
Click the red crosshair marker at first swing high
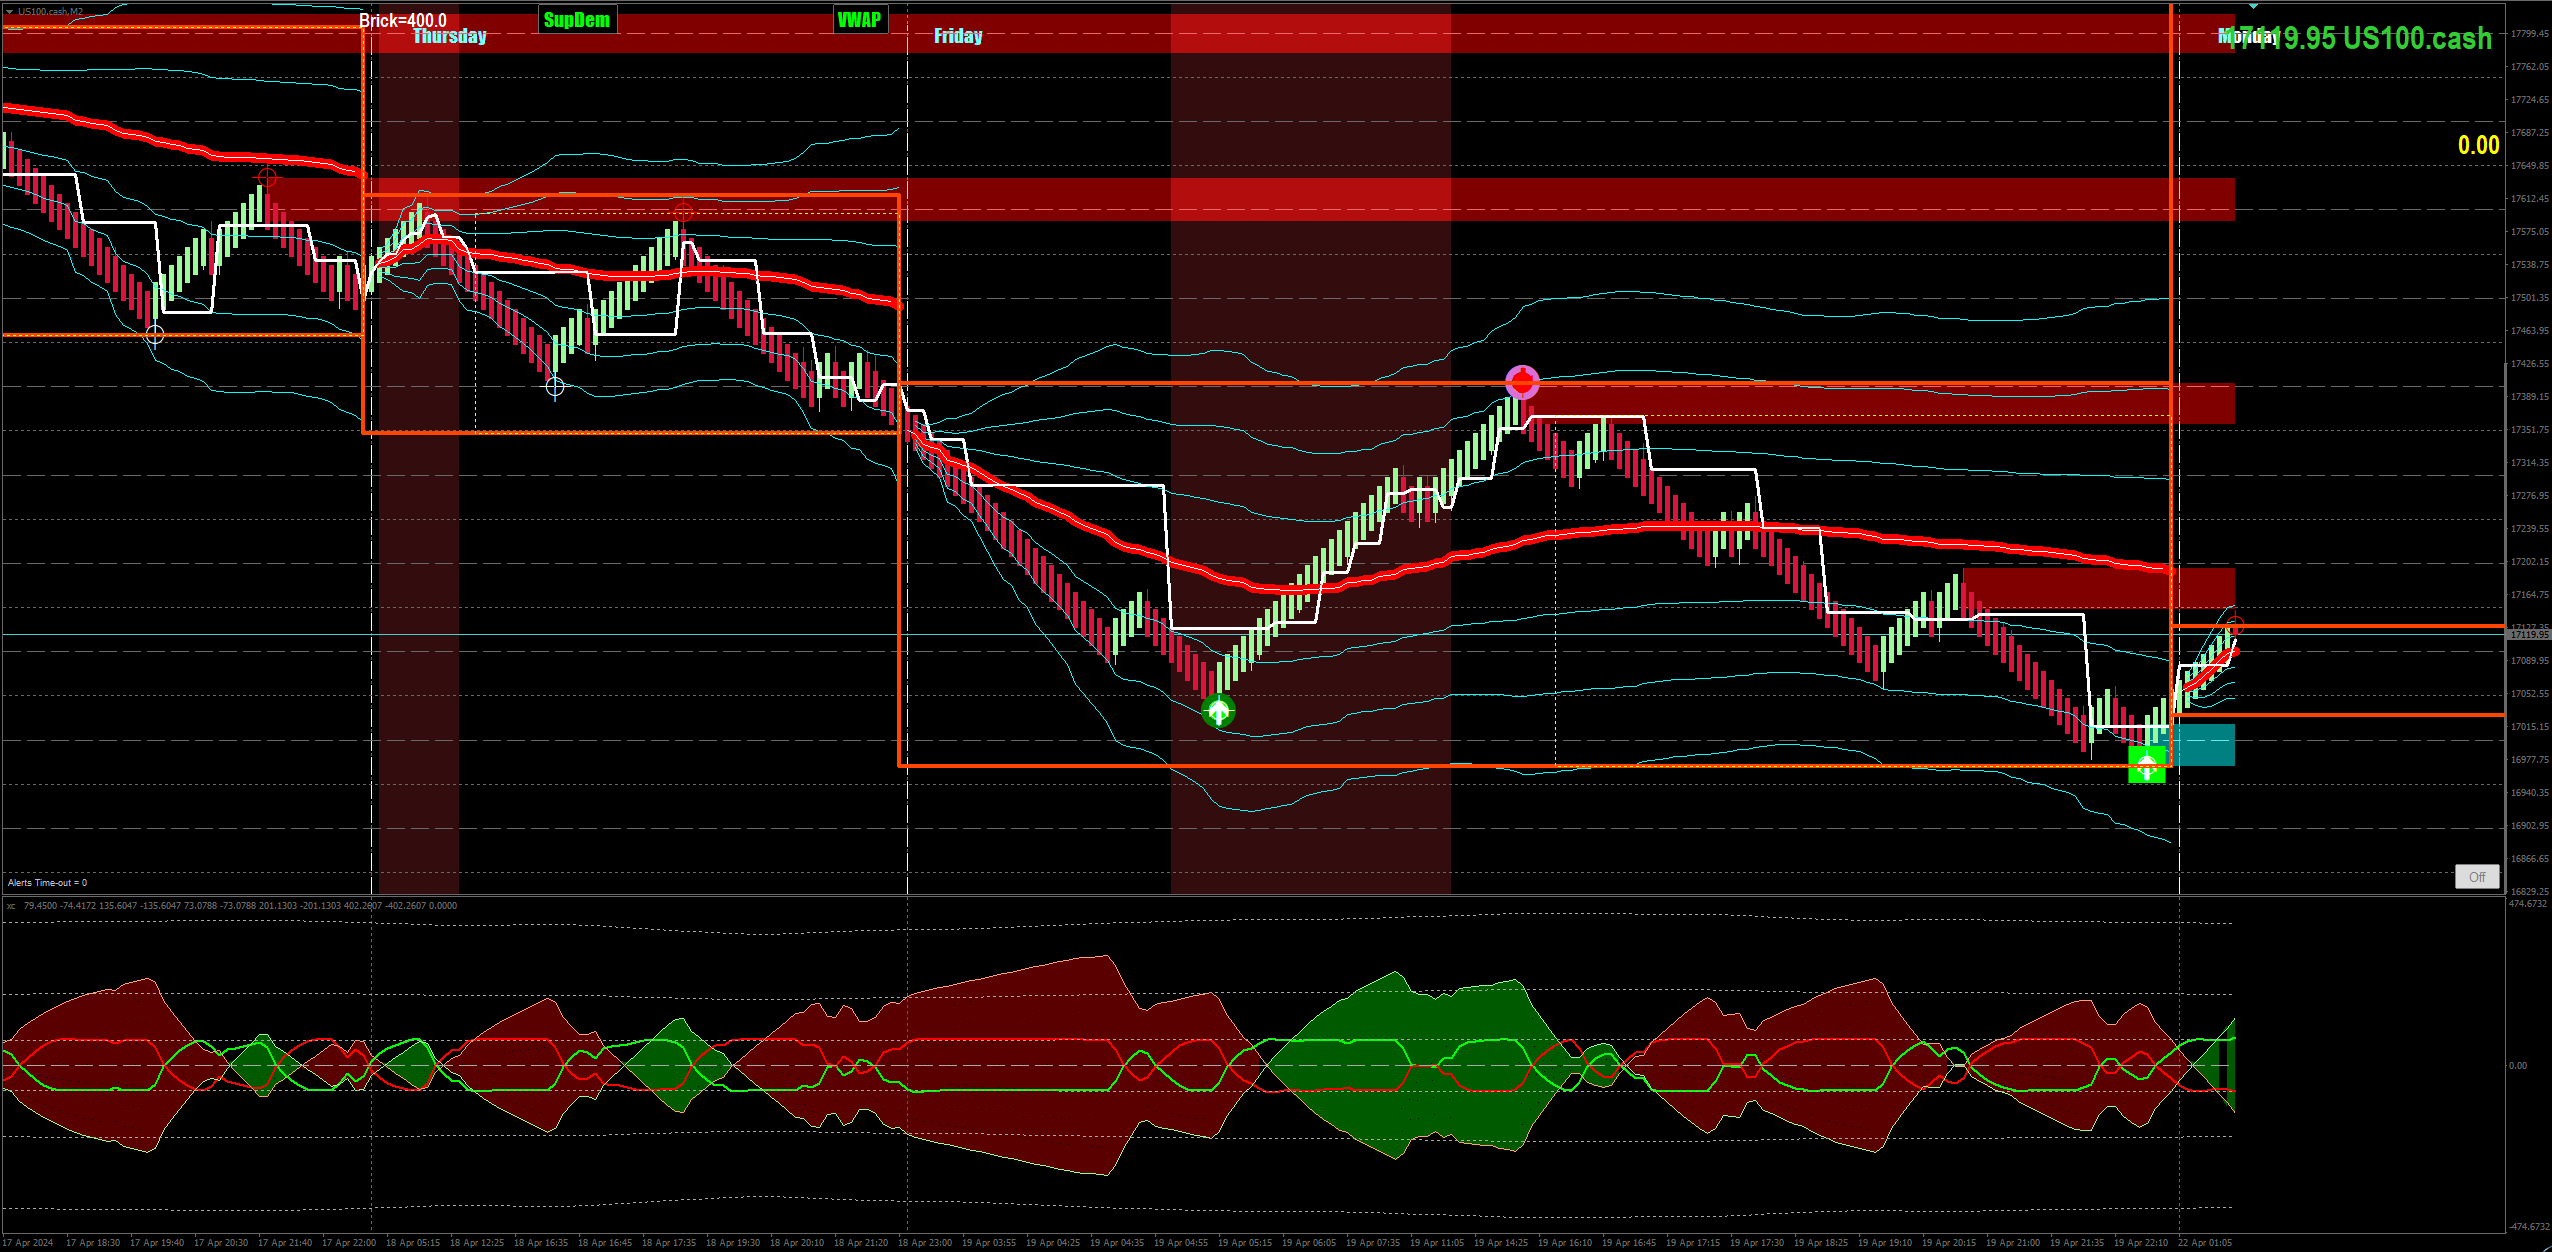click(267, 178)
